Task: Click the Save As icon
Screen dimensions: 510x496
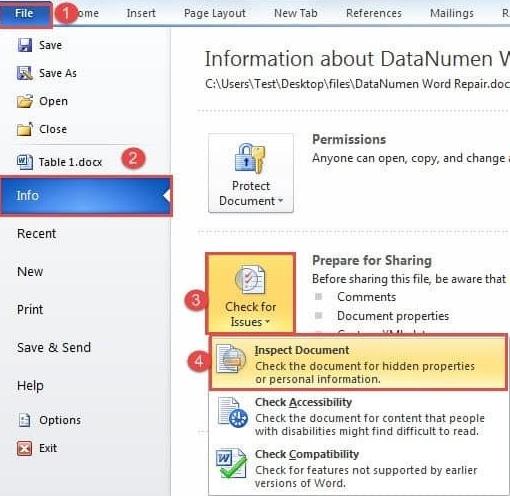Action: [x=25, y=73]
